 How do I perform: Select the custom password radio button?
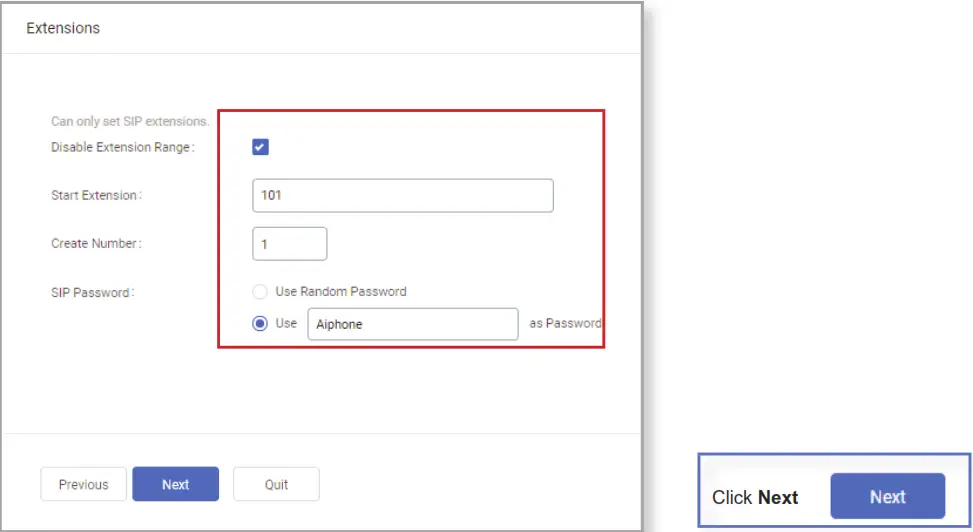point(260,324)
